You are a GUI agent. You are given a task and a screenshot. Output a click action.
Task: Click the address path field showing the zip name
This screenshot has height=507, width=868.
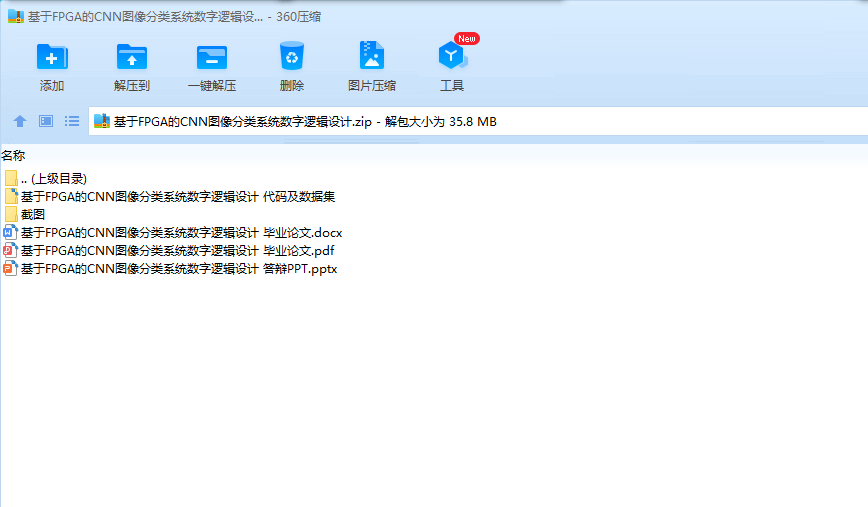coord(478,121)
